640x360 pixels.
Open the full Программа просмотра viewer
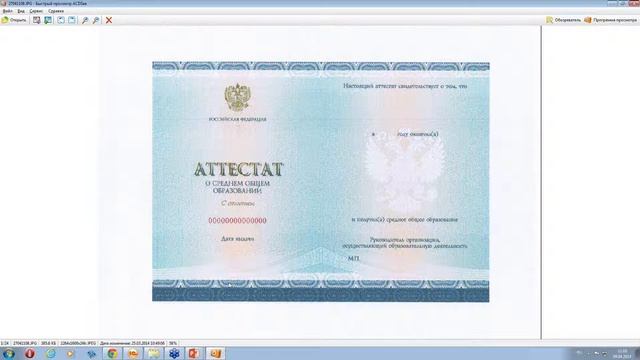tap(610, 20)
